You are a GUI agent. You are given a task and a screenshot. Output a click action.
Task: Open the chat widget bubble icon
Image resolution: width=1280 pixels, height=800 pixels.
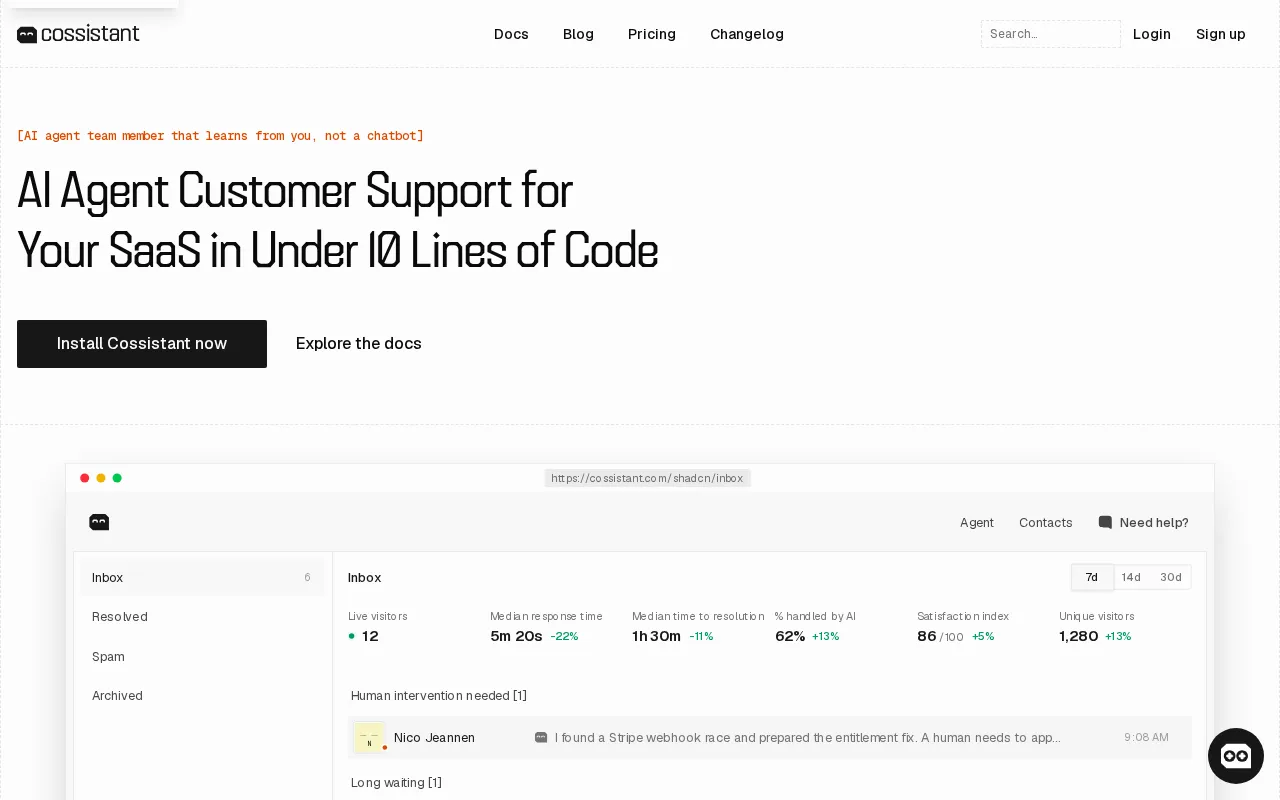pos(1236,756)
